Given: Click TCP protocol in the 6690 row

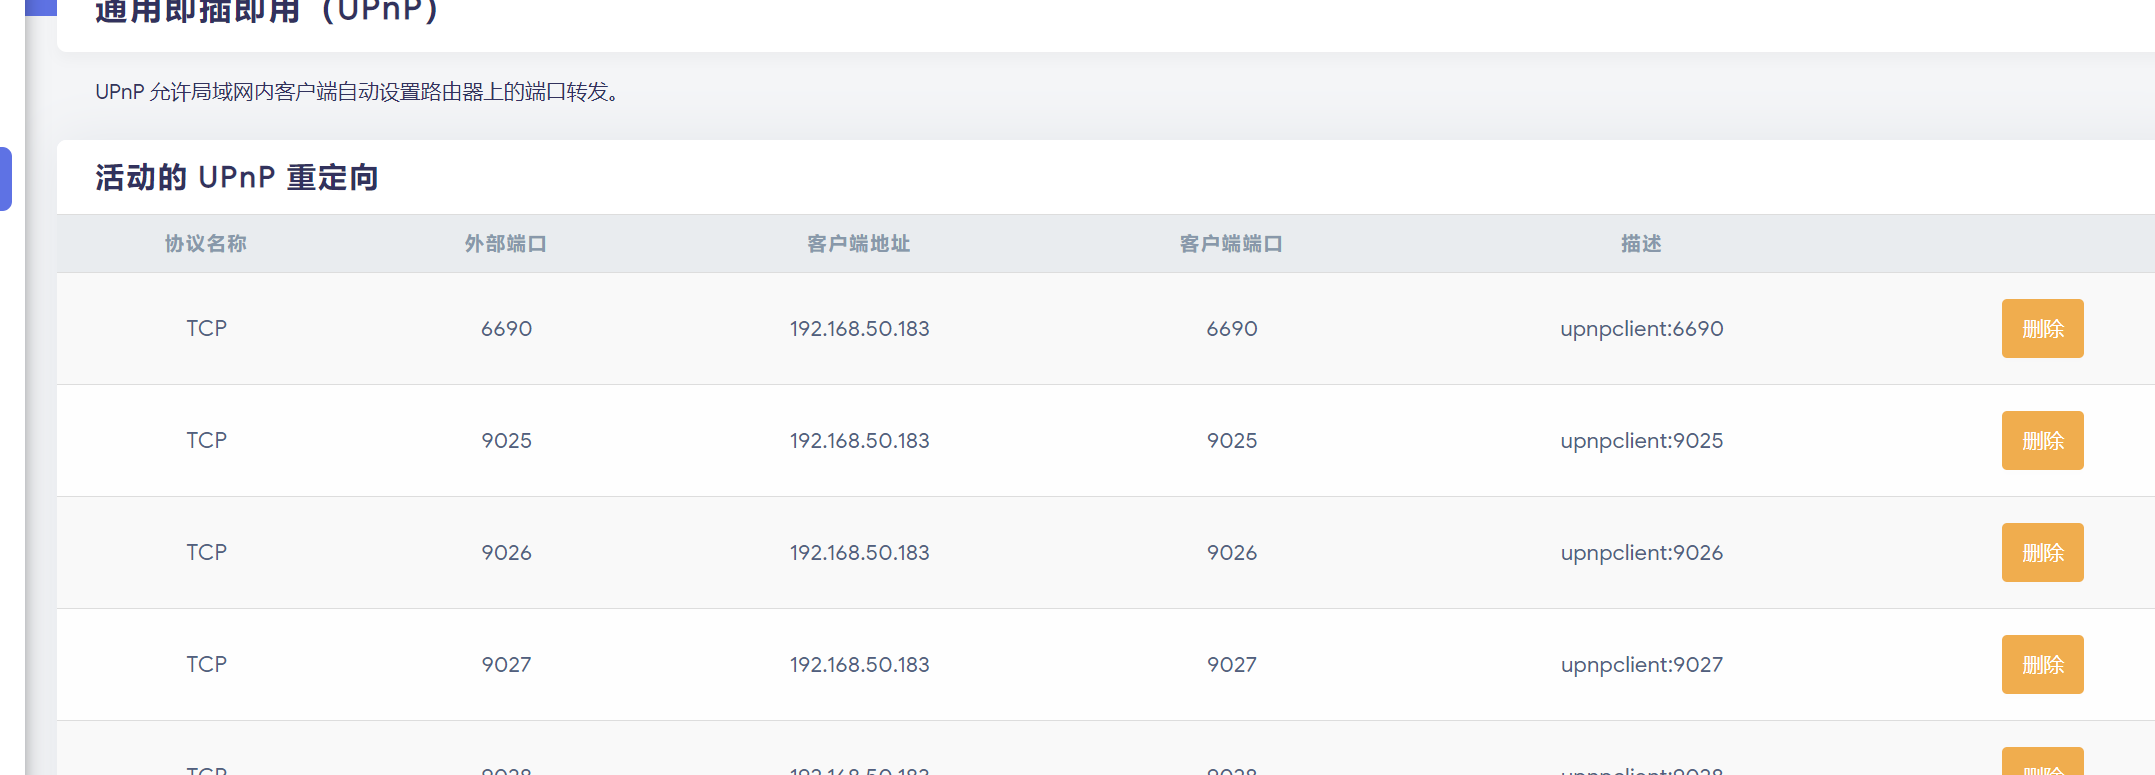Looking at the screenshot, I should tap(207, 329).
